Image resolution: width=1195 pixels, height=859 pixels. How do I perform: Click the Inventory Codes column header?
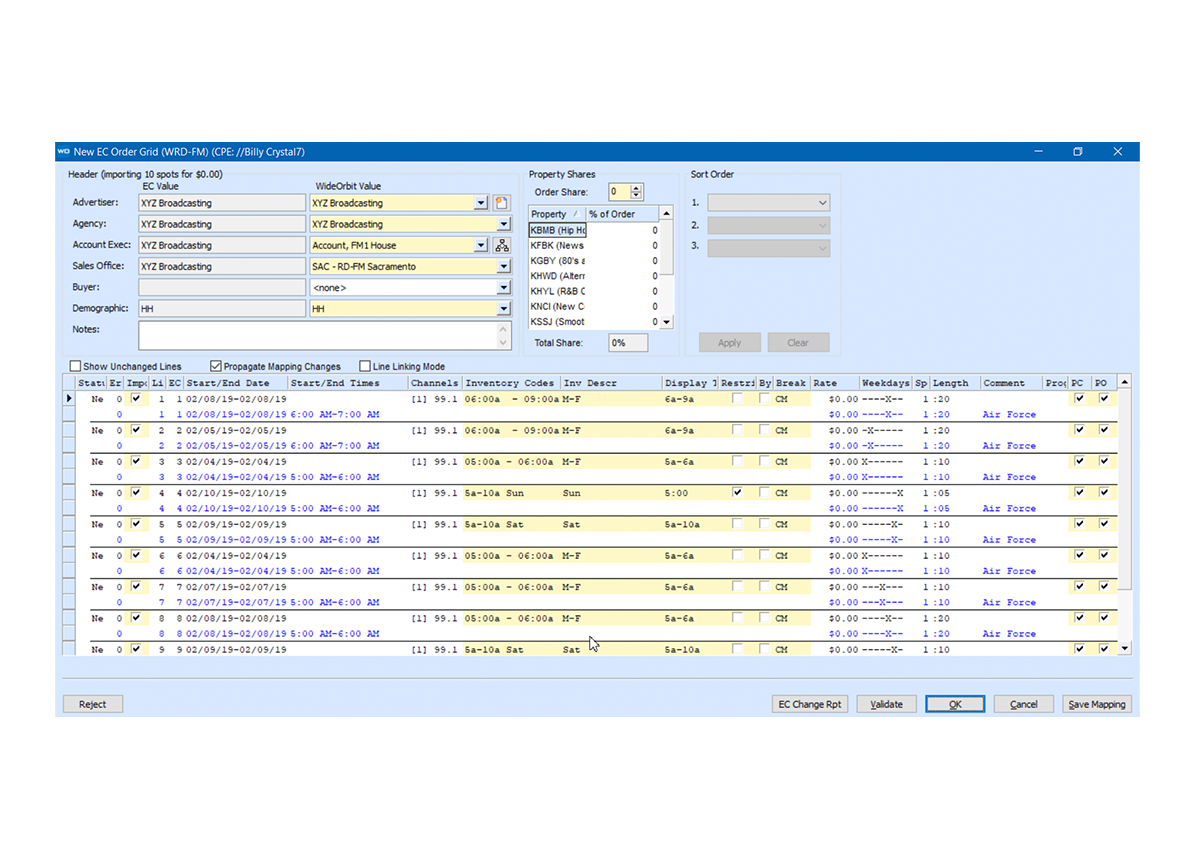(x=509, y=383)
